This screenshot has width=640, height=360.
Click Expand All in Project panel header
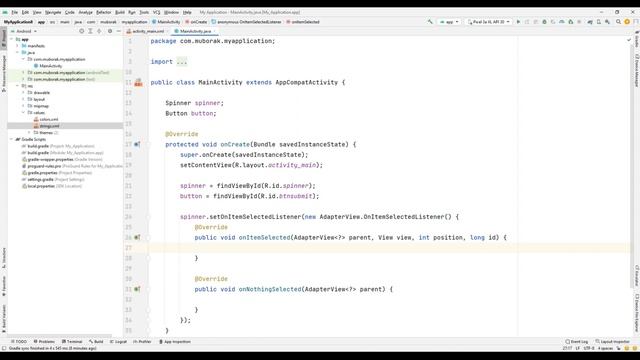[90, 31]
